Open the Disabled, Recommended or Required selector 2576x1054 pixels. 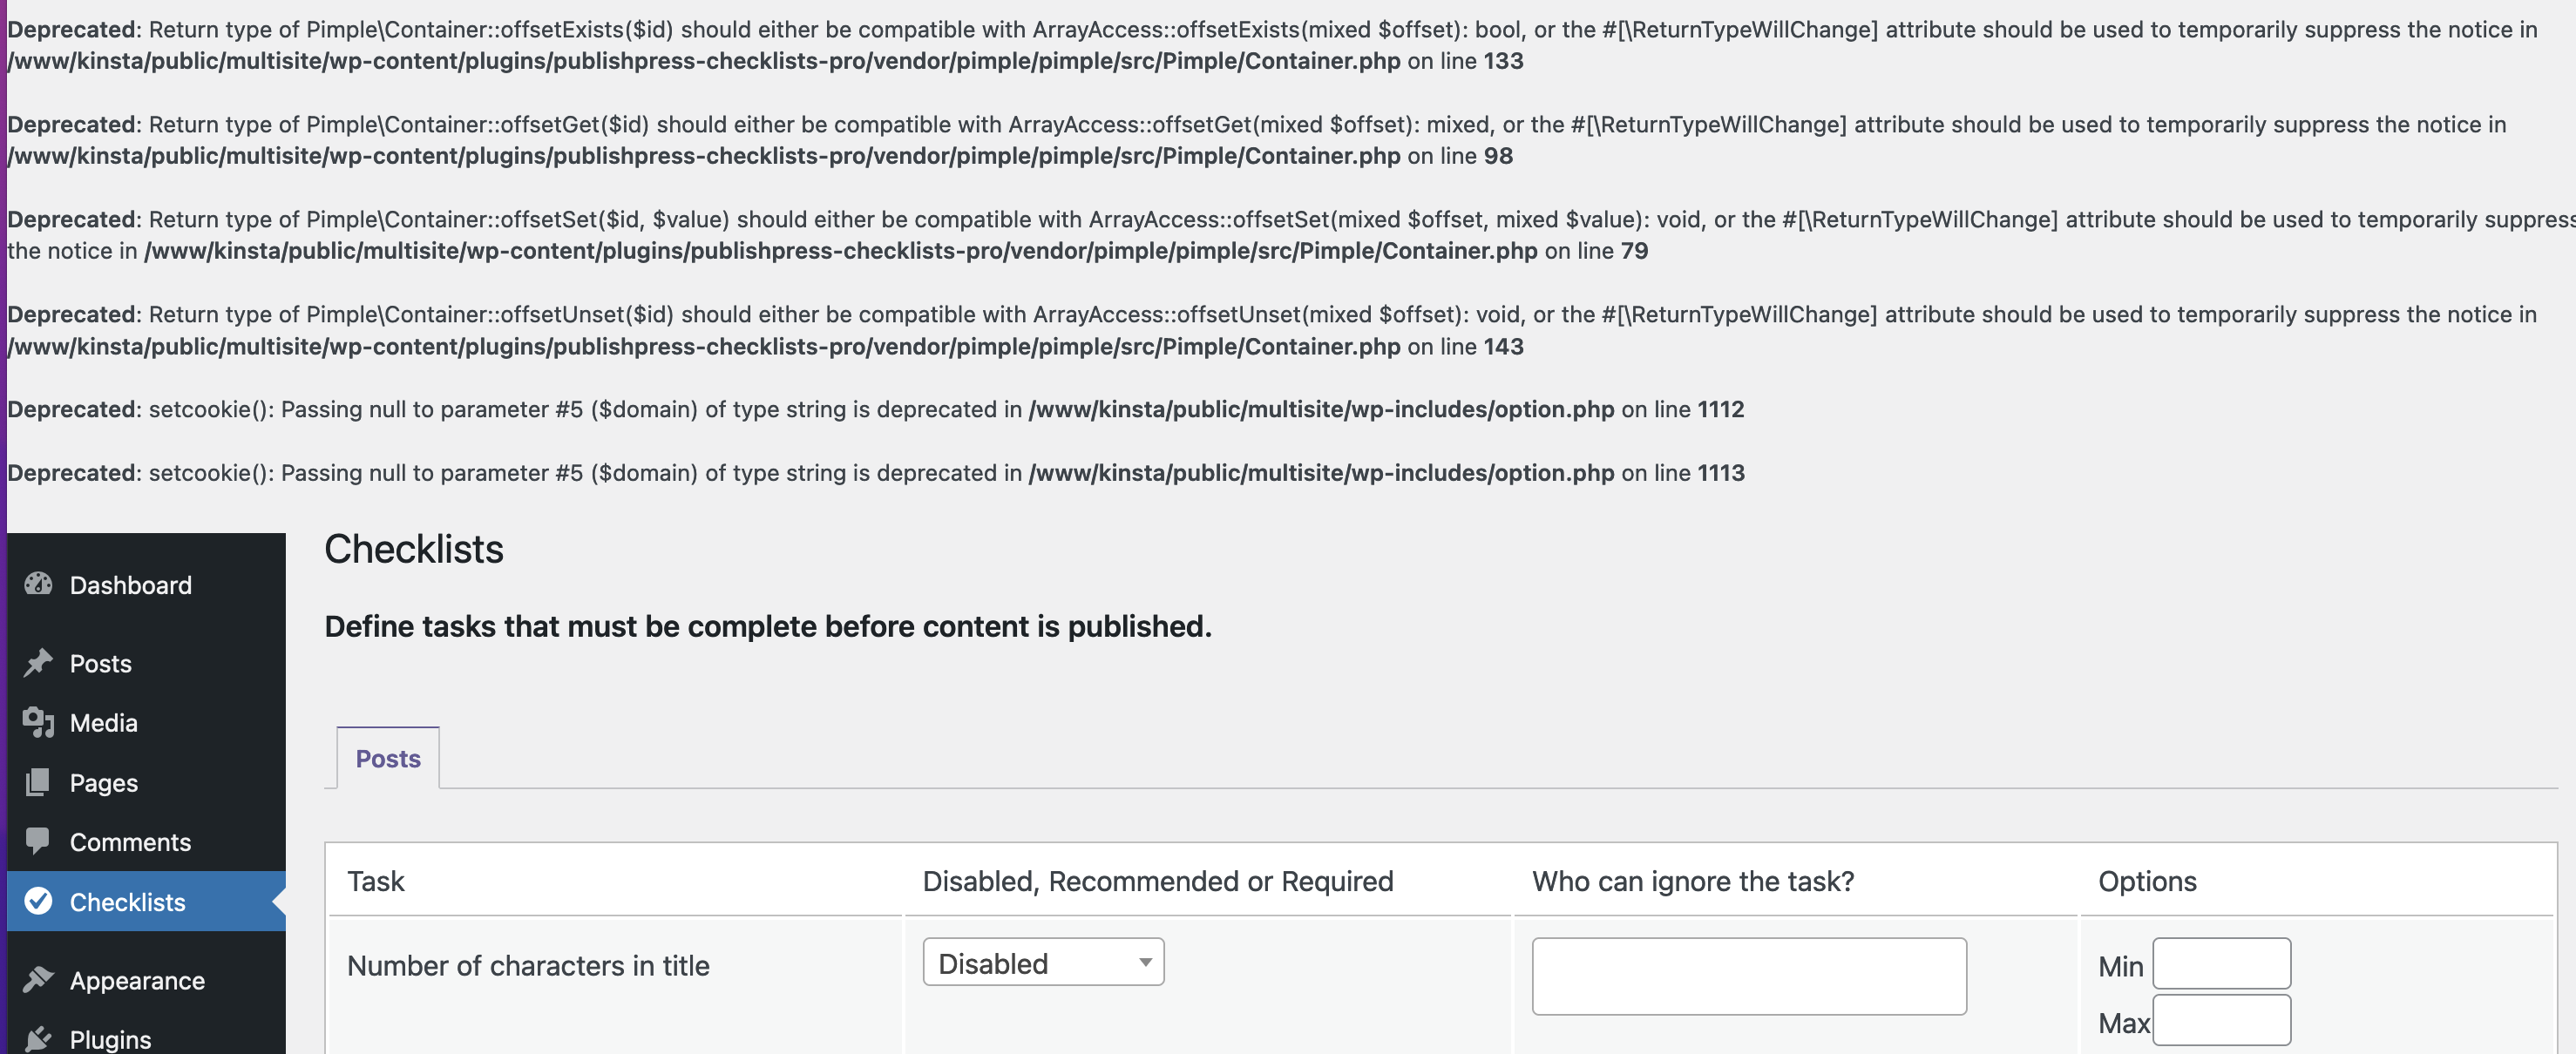(1042, 962)
